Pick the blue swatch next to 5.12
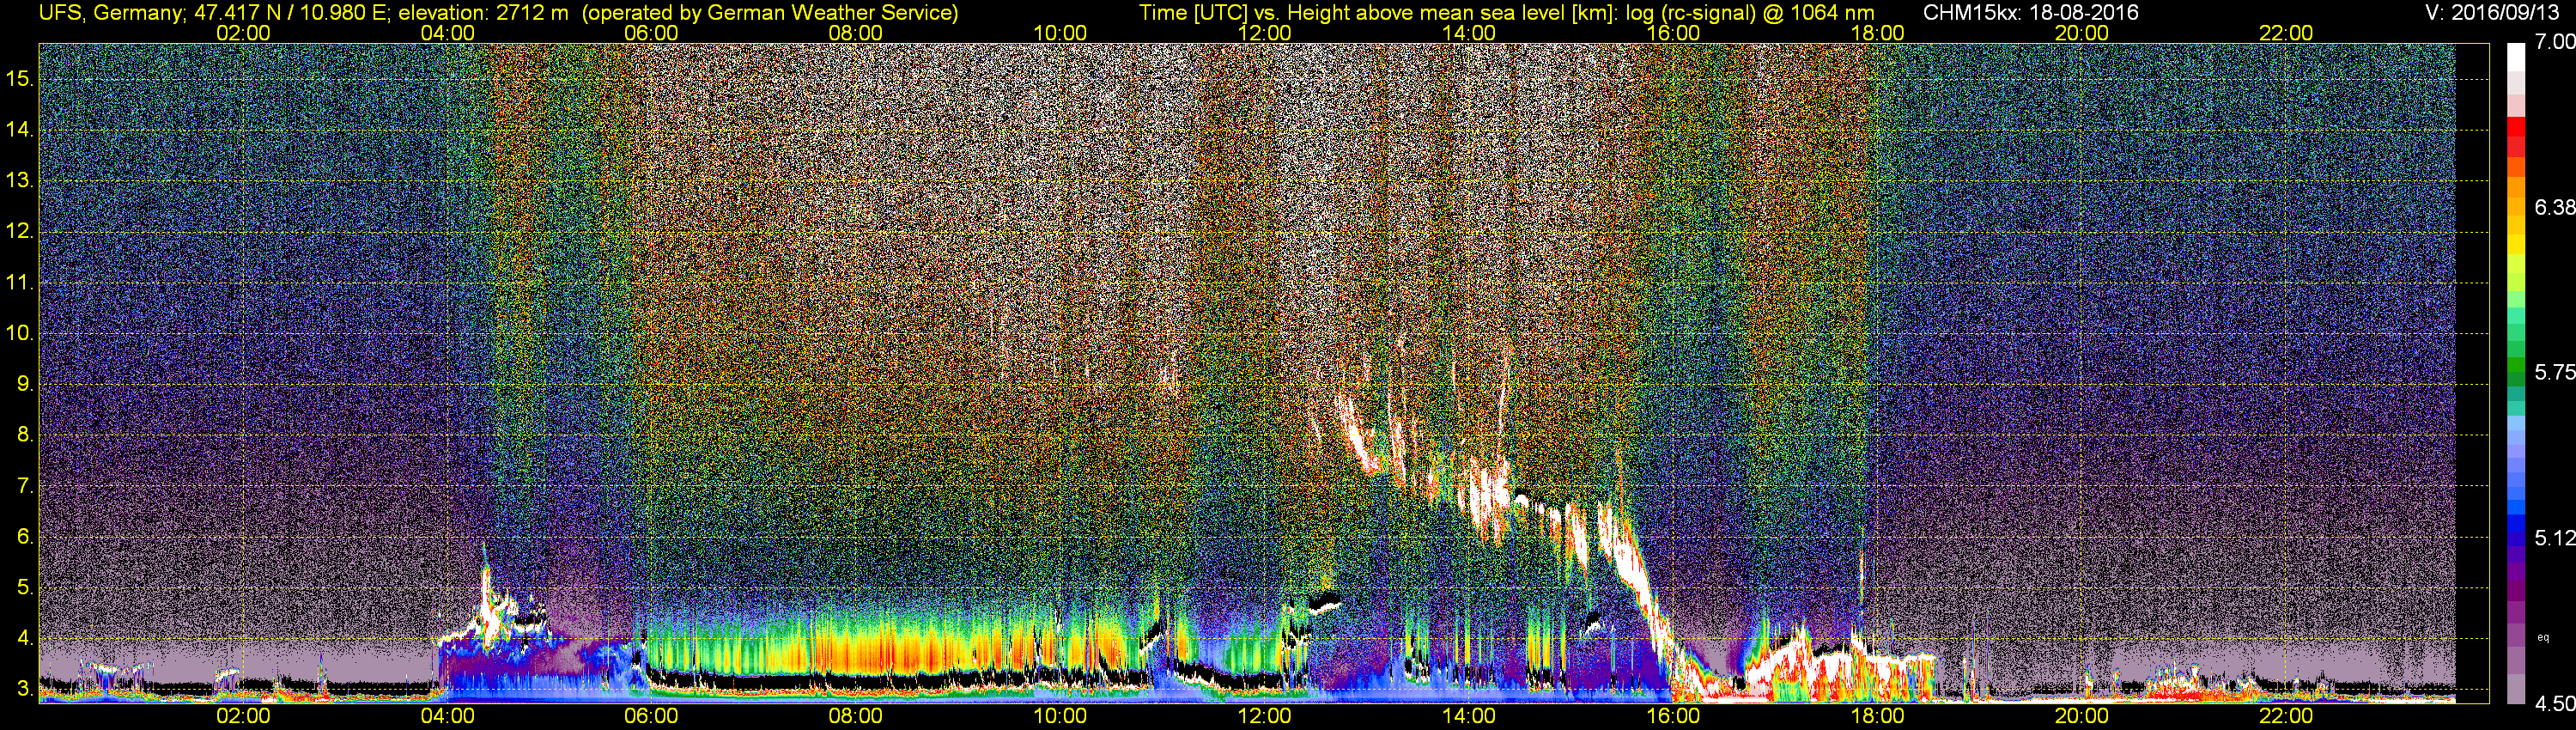This screenshot has height=730, width=2576. 2516,538
